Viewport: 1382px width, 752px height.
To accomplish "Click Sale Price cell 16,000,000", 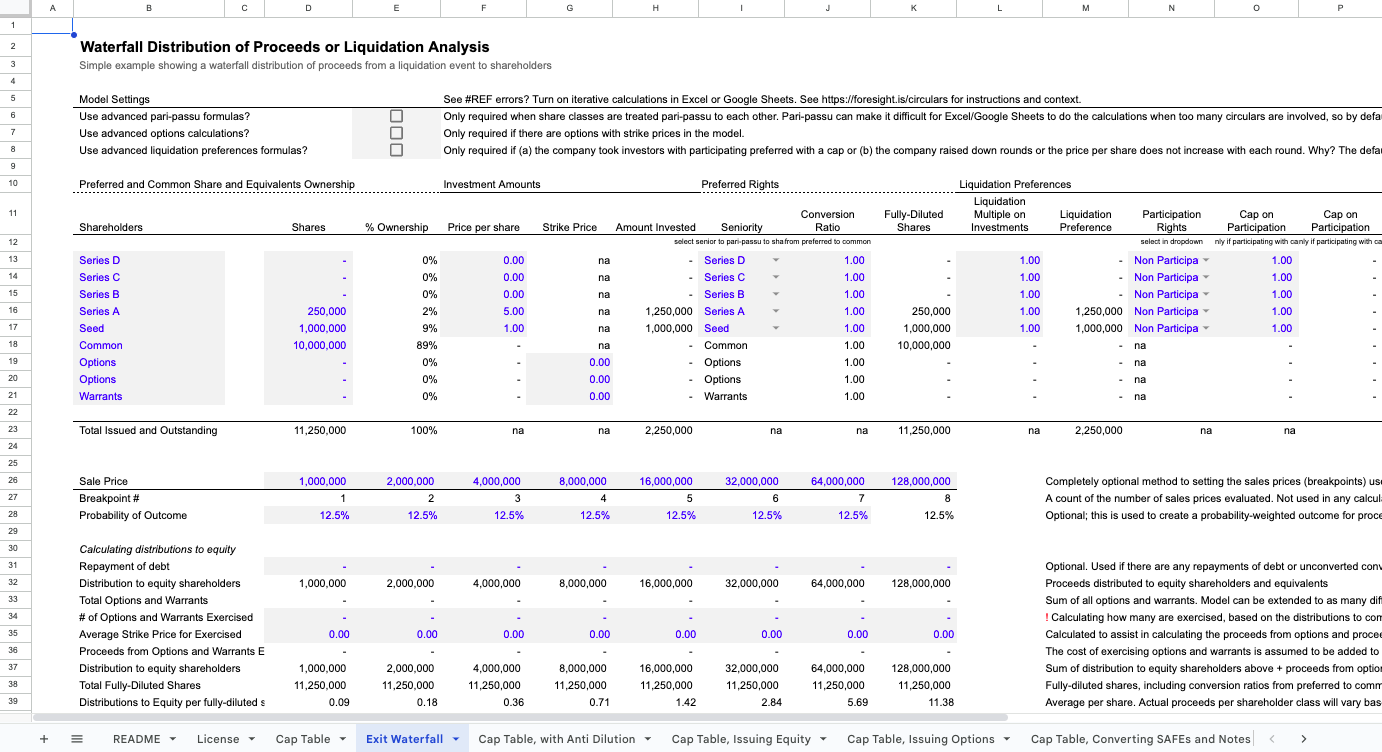I will pyautogui.click(x=655, y=481).
